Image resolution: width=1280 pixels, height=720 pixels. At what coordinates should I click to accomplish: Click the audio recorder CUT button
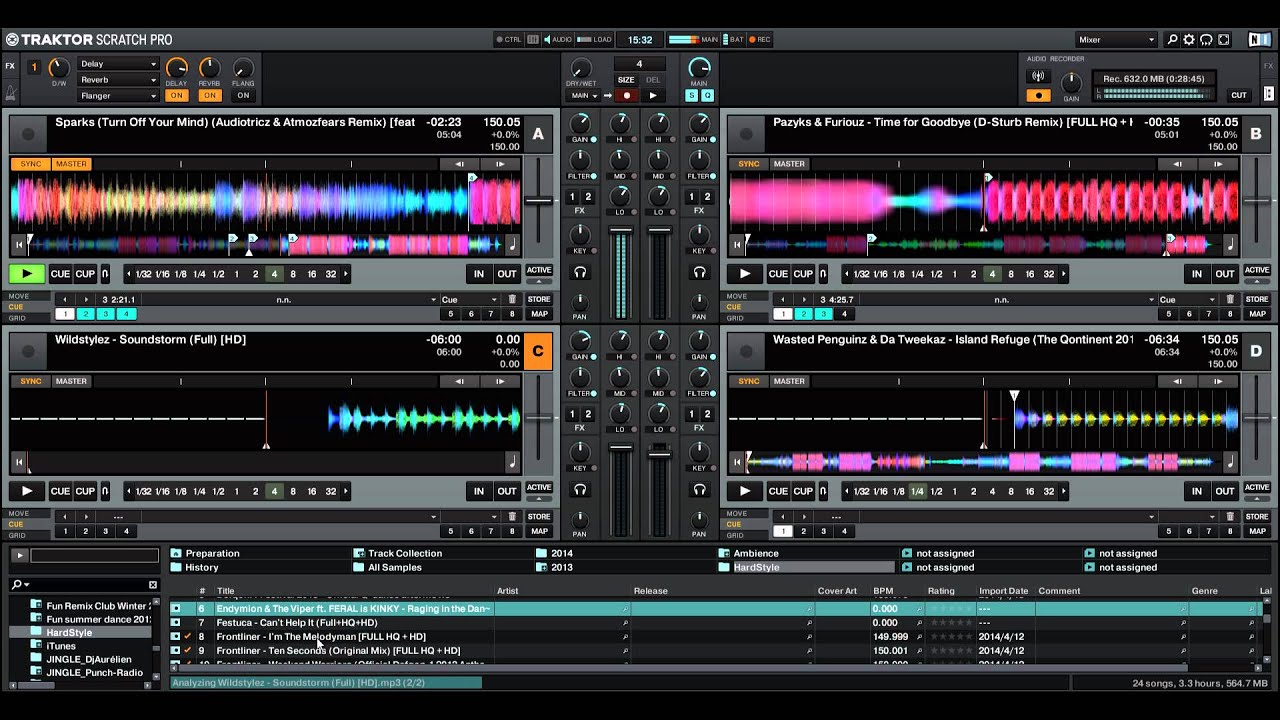(x=1239, y=96)
